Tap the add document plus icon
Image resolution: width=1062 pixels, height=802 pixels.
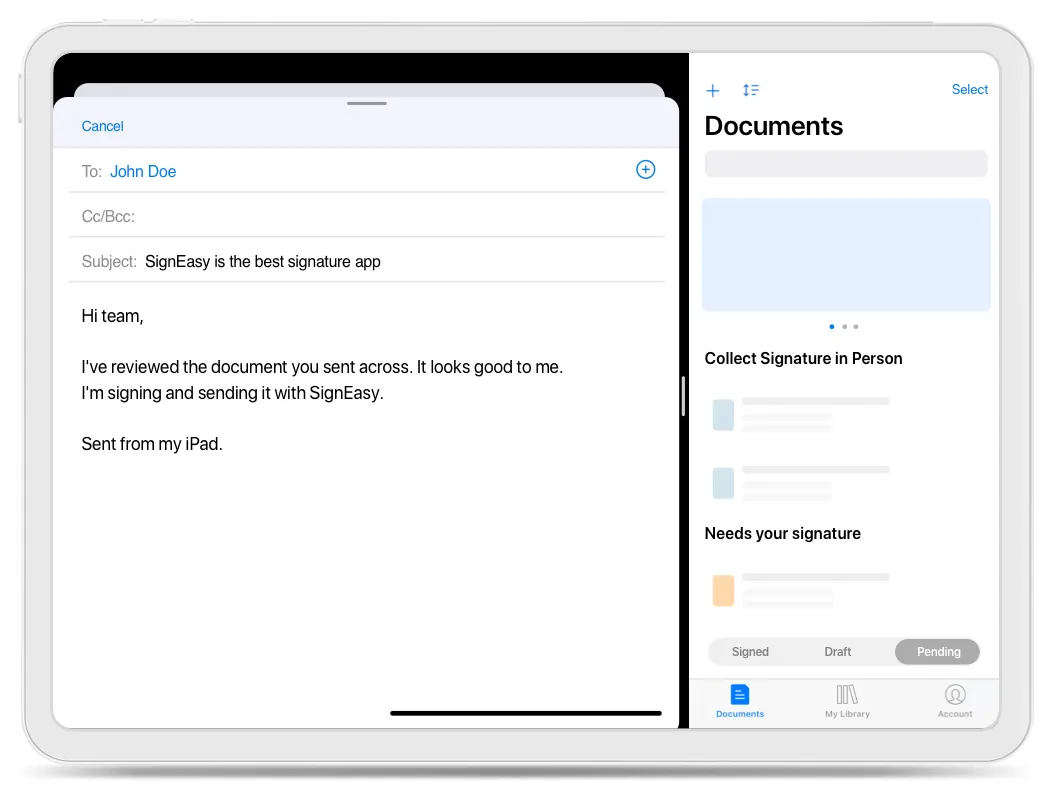pos(713,91)
